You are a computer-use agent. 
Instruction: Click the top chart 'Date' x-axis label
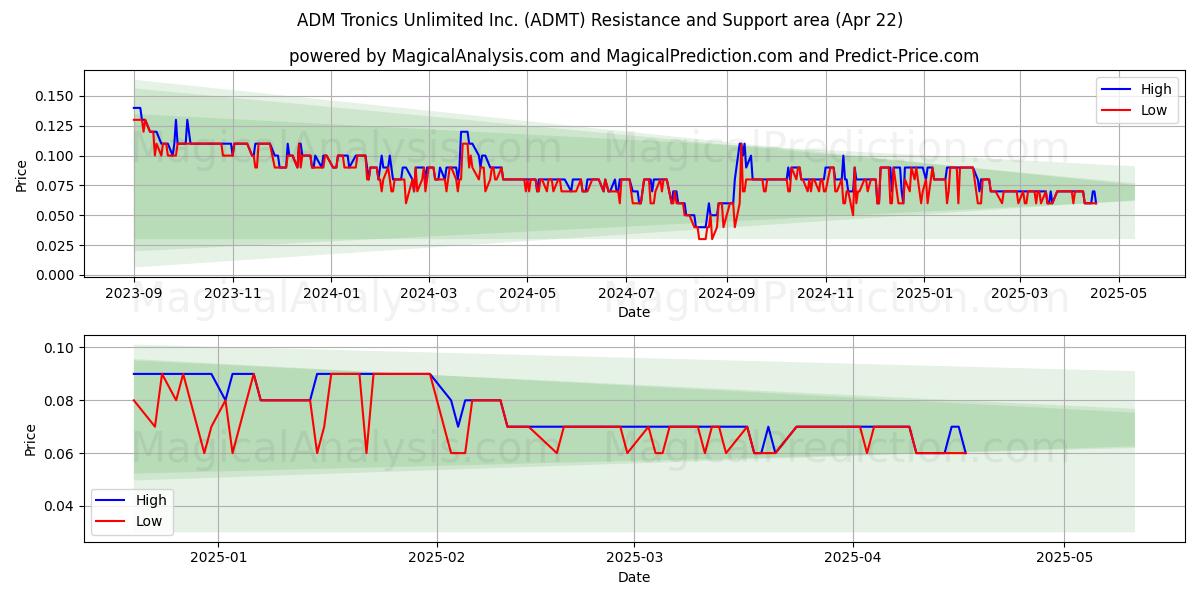634,312
